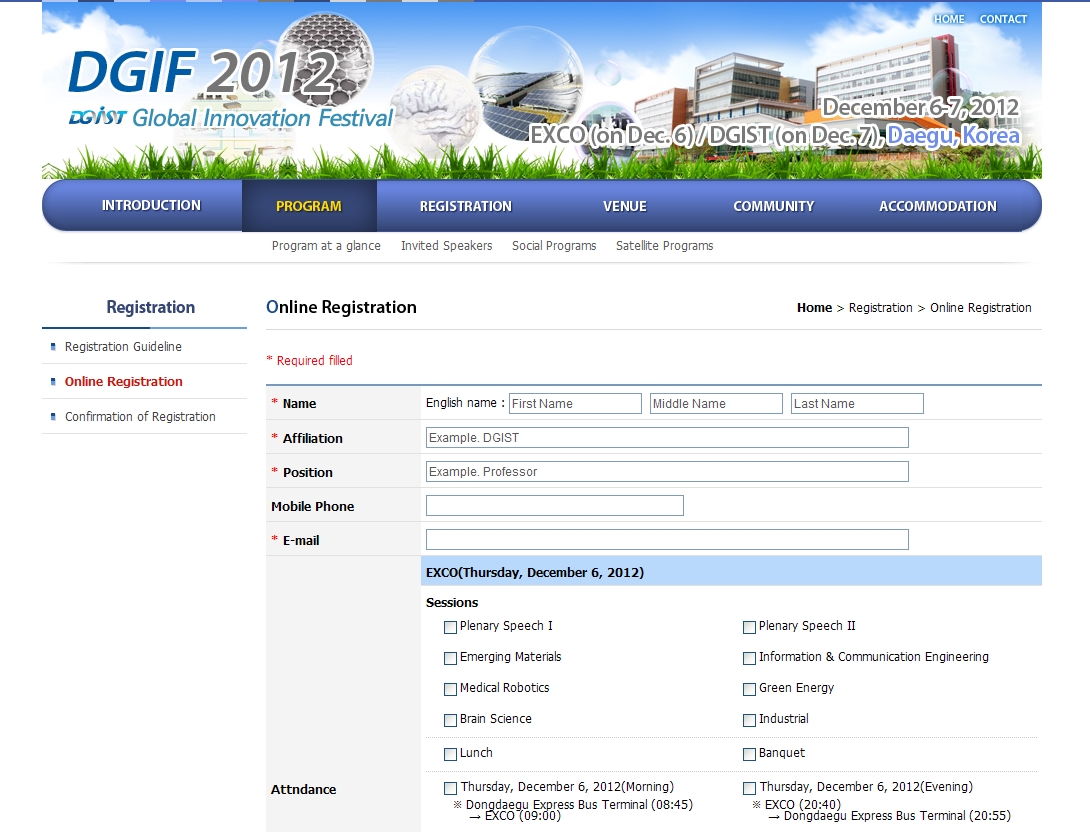Open the ACCOMMODATION menu

[x=938, y=206]
